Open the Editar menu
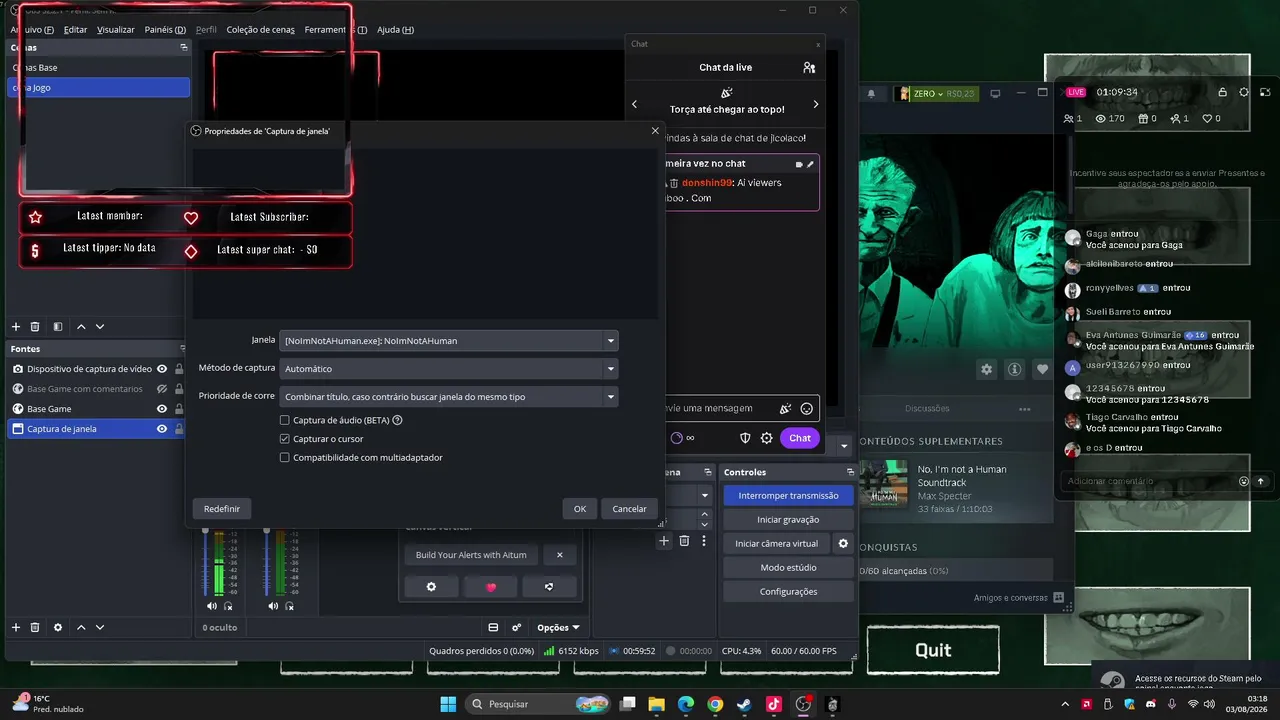Viewport: 1280px width, 720px height. click(x=75, y=30)
